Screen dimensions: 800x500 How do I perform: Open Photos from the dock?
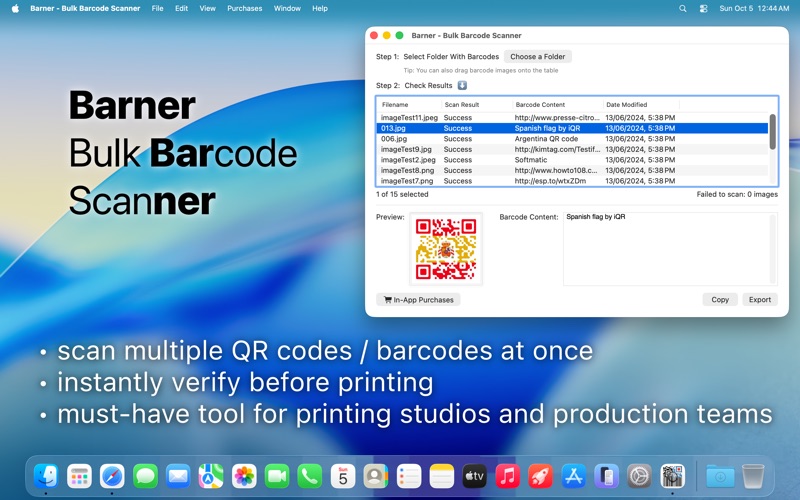(x=244, y=477)
